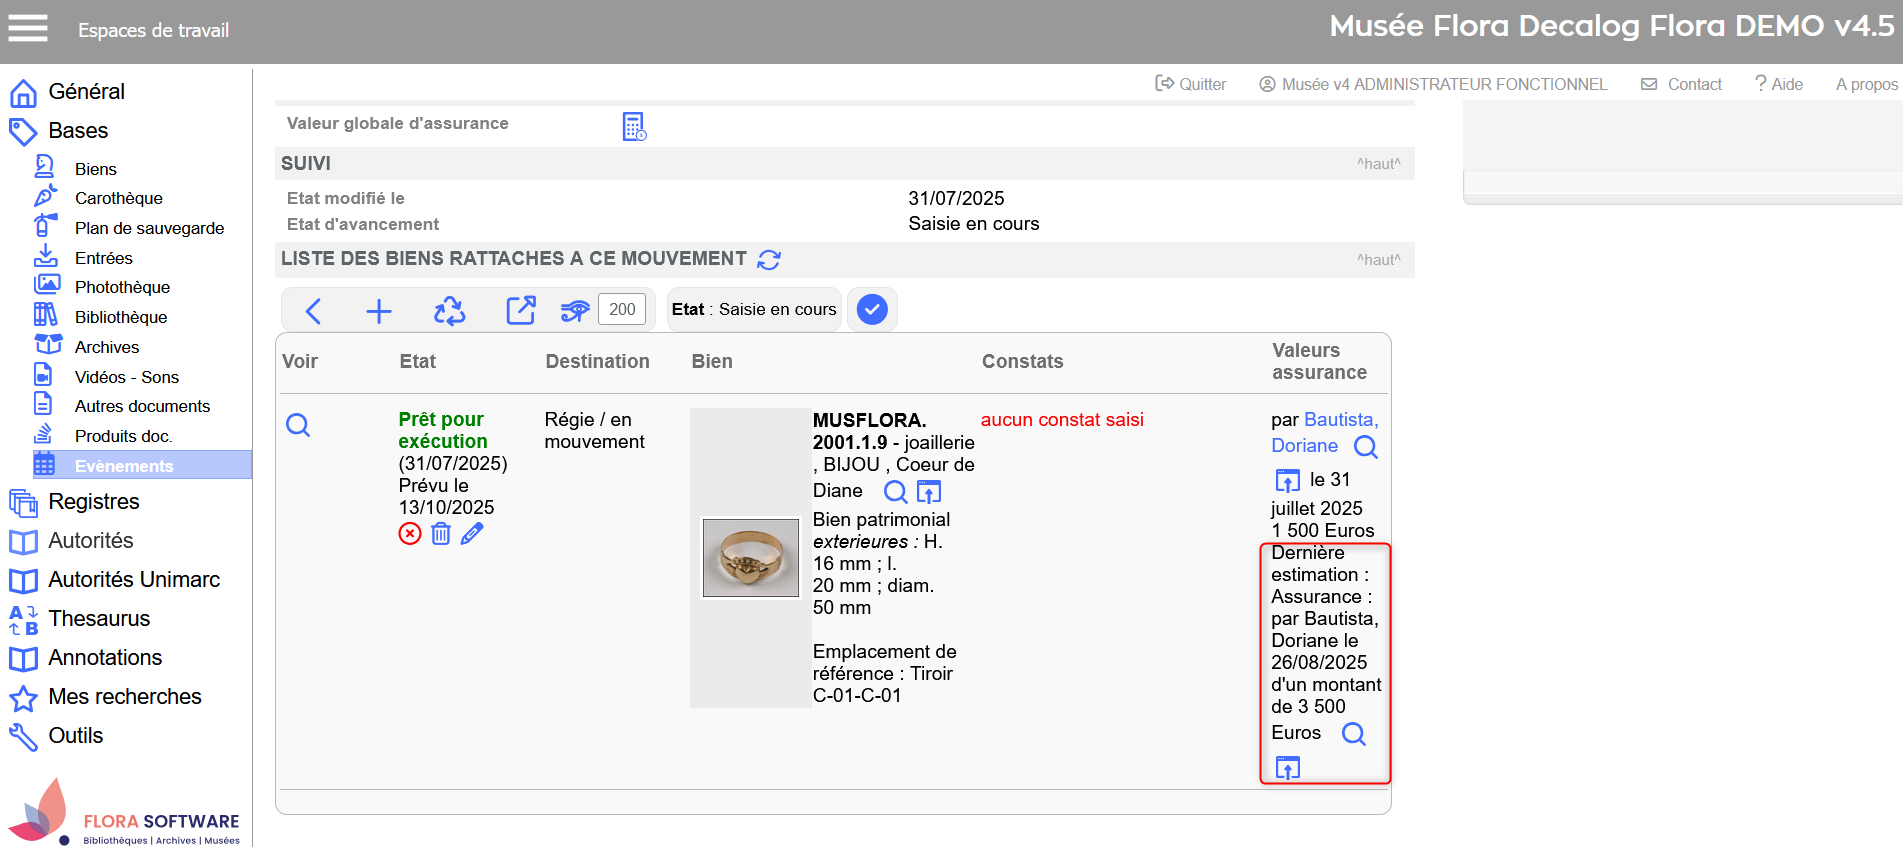This screenshot has height=847, width=1903.
Task: Click the ring thumbnail image
Action: pos(751,557)
